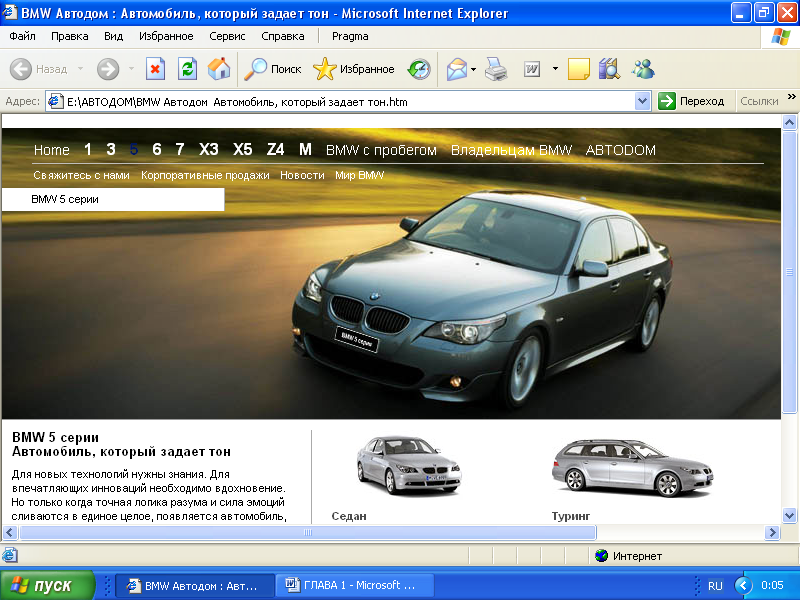800x600 pixels.
Task: Open the Z4 model link
Action: pyautogui.click(x=276, y=149)
